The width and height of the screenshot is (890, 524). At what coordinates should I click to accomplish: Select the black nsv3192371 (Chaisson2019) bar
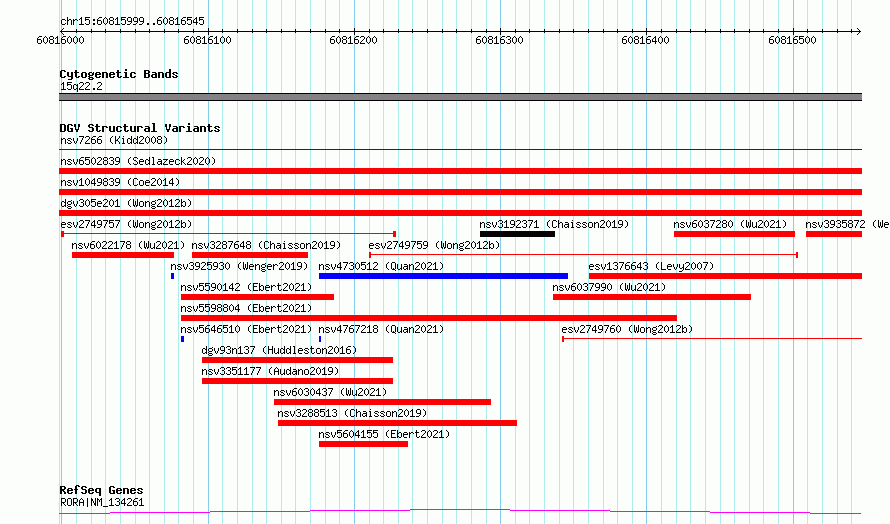pos(517,234)
